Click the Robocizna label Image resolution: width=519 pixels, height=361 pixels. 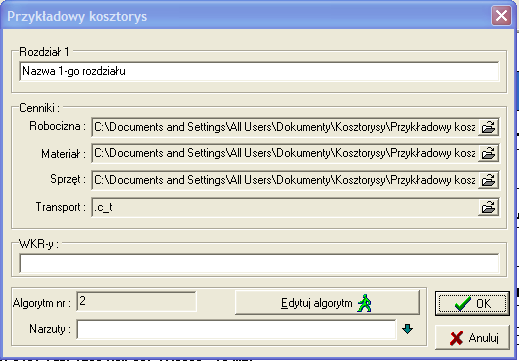pyautogui.click(x=57, y=126)
